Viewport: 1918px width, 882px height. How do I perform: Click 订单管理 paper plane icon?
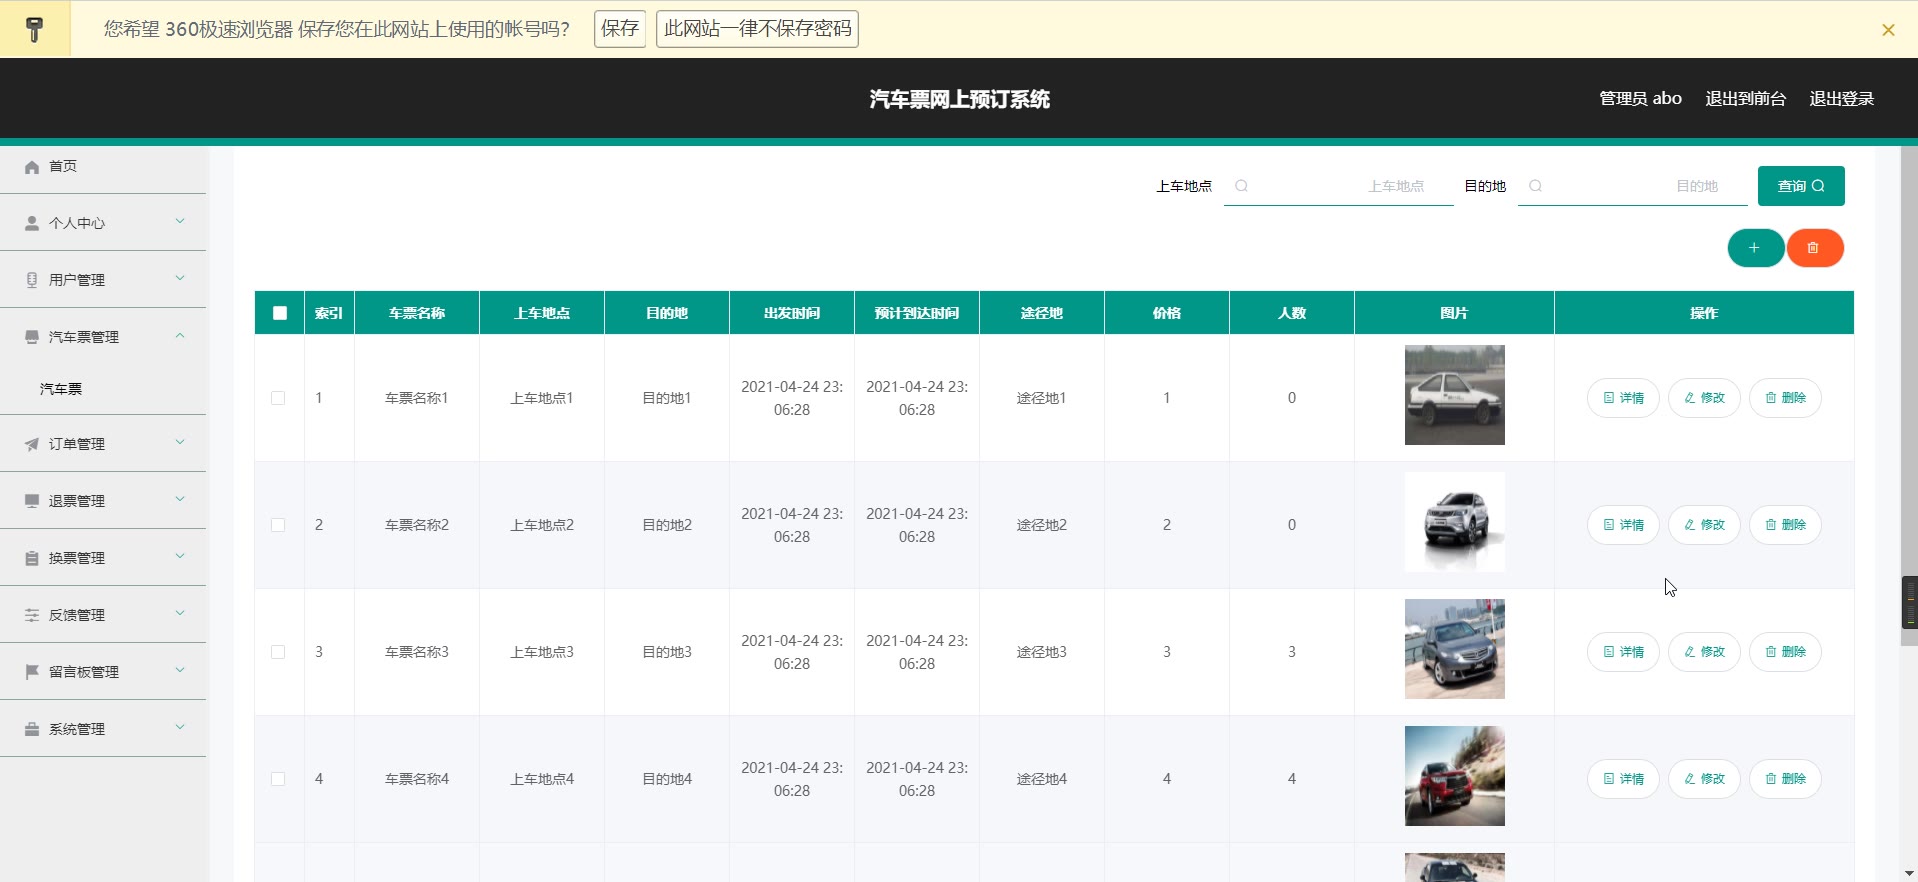tap(32, 444)
